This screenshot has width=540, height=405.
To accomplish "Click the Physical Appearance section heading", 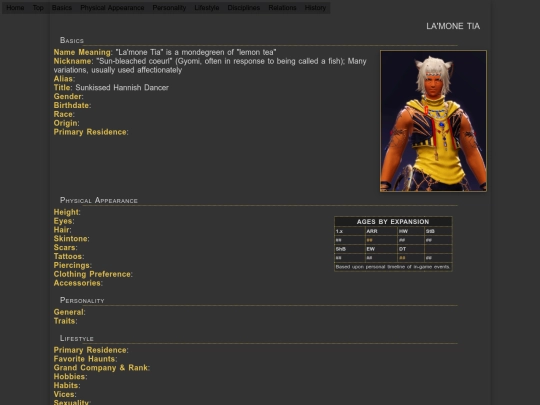I will point(98,200).
